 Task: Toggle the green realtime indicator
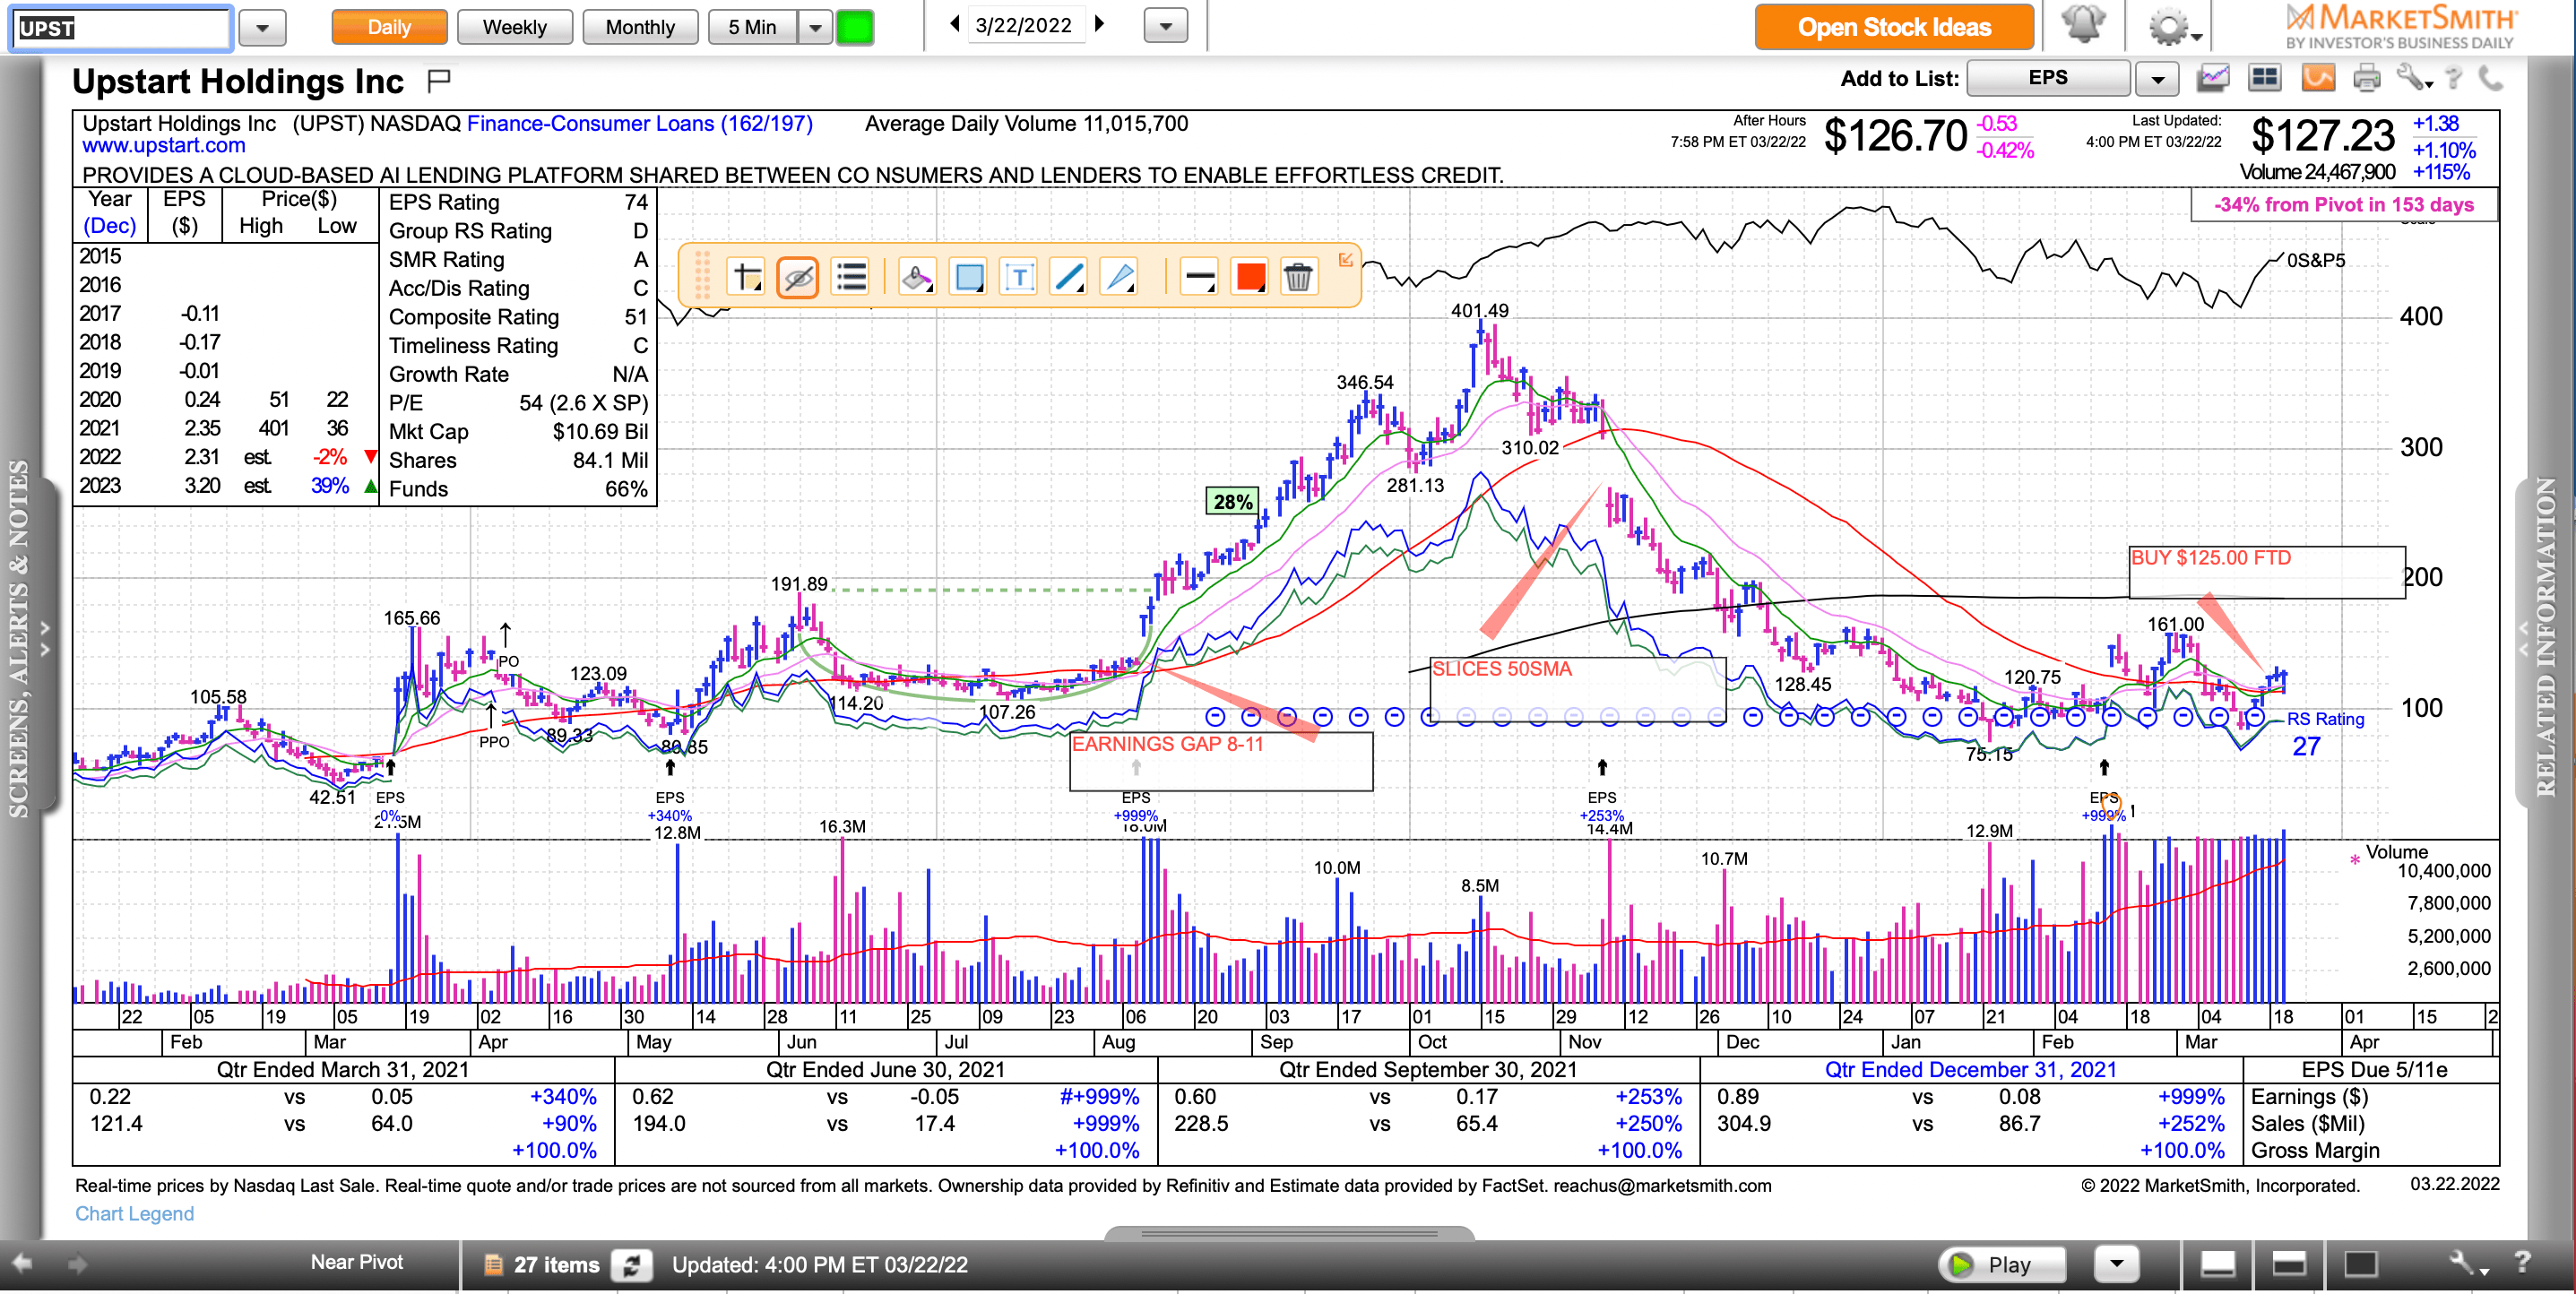pos(854,27)
